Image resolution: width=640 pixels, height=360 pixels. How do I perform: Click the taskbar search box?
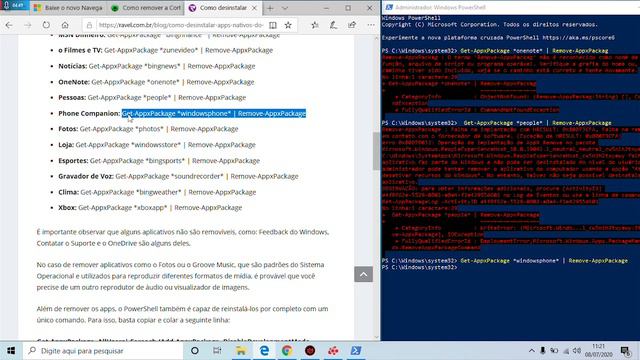(x=103, y=351)
